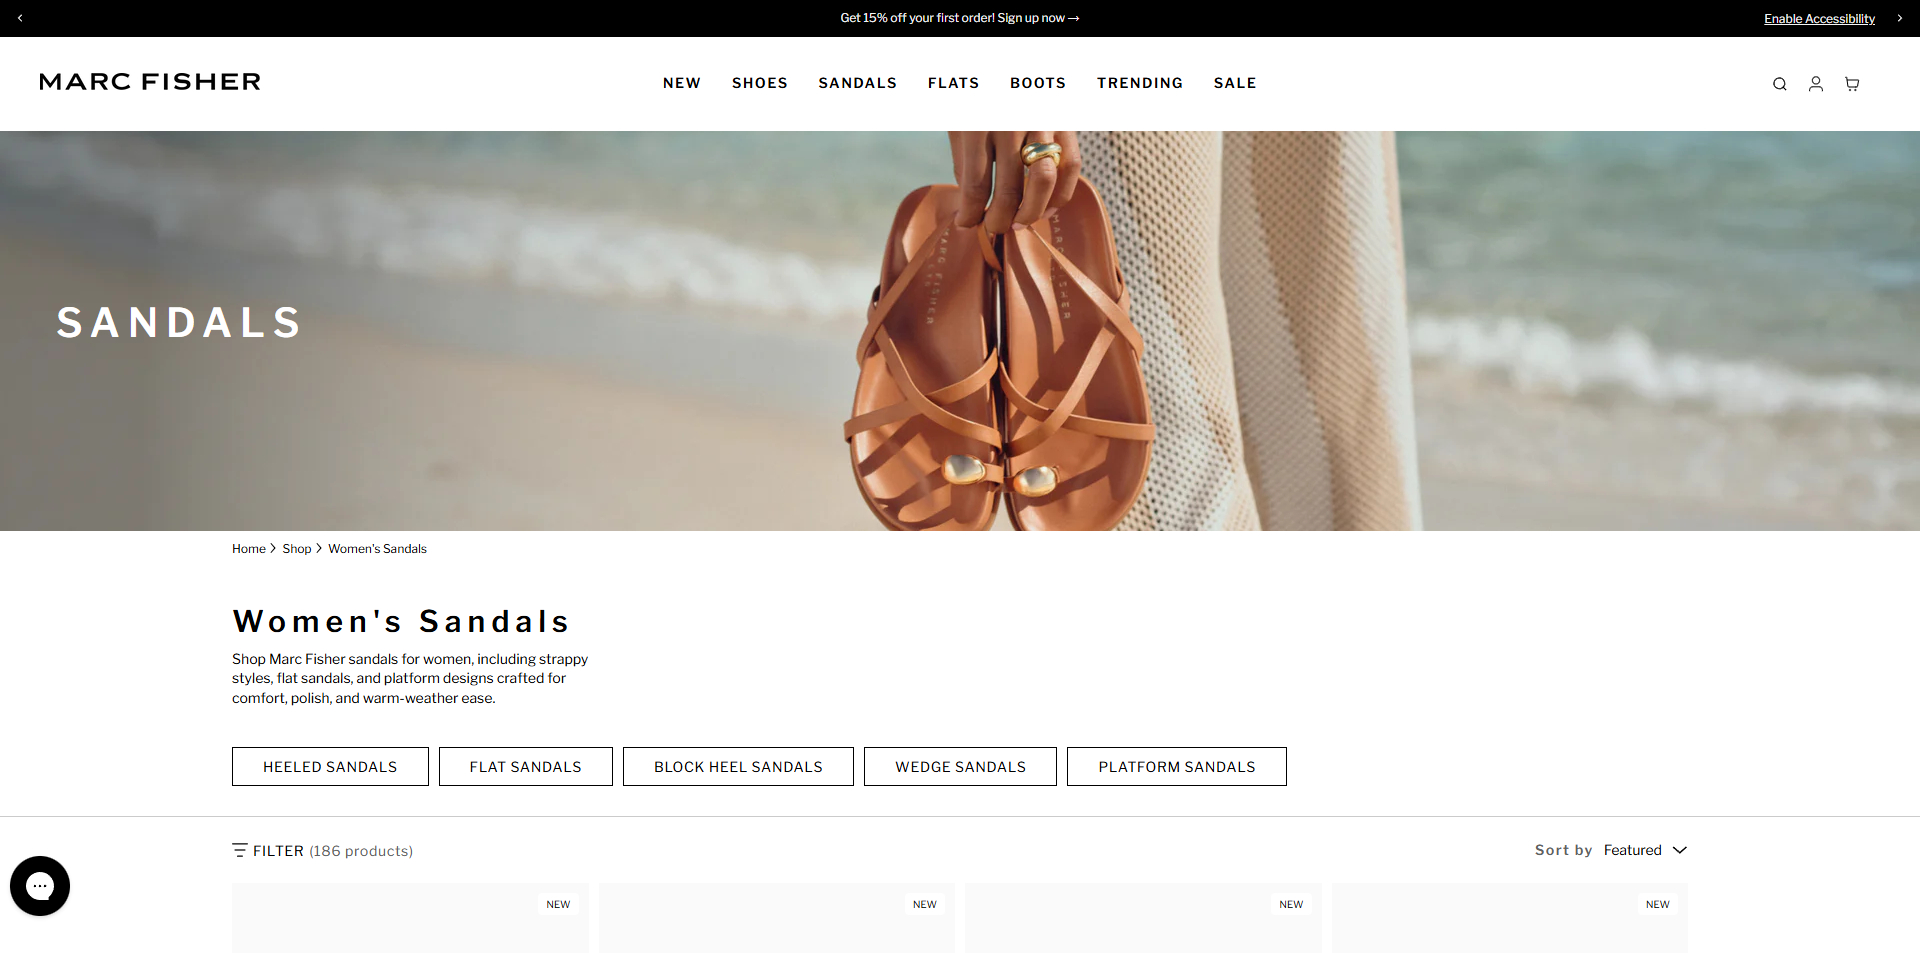Open the account profile icon
Viewport: 1920px width, 953px height.
pos(1816,84)
